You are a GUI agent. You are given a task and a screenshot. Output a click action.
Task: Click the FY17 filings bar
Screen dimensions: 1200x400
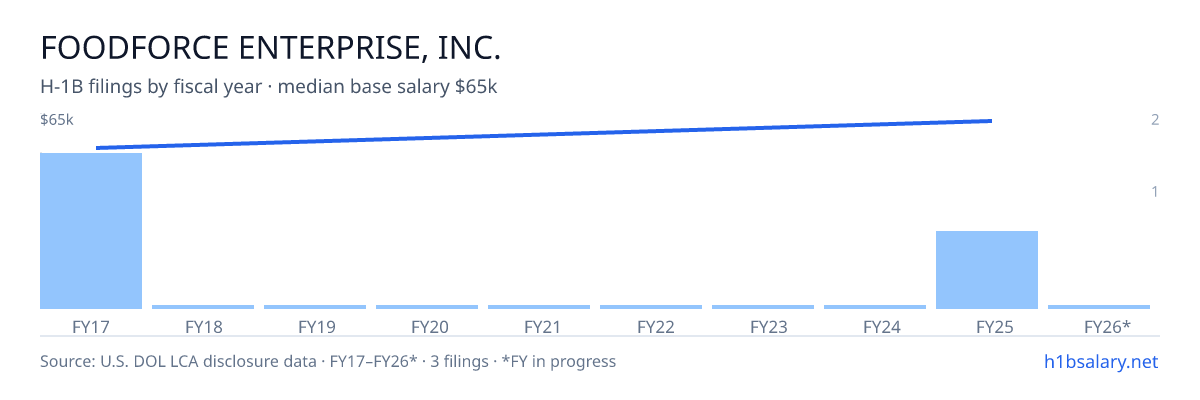pos(91,231)
